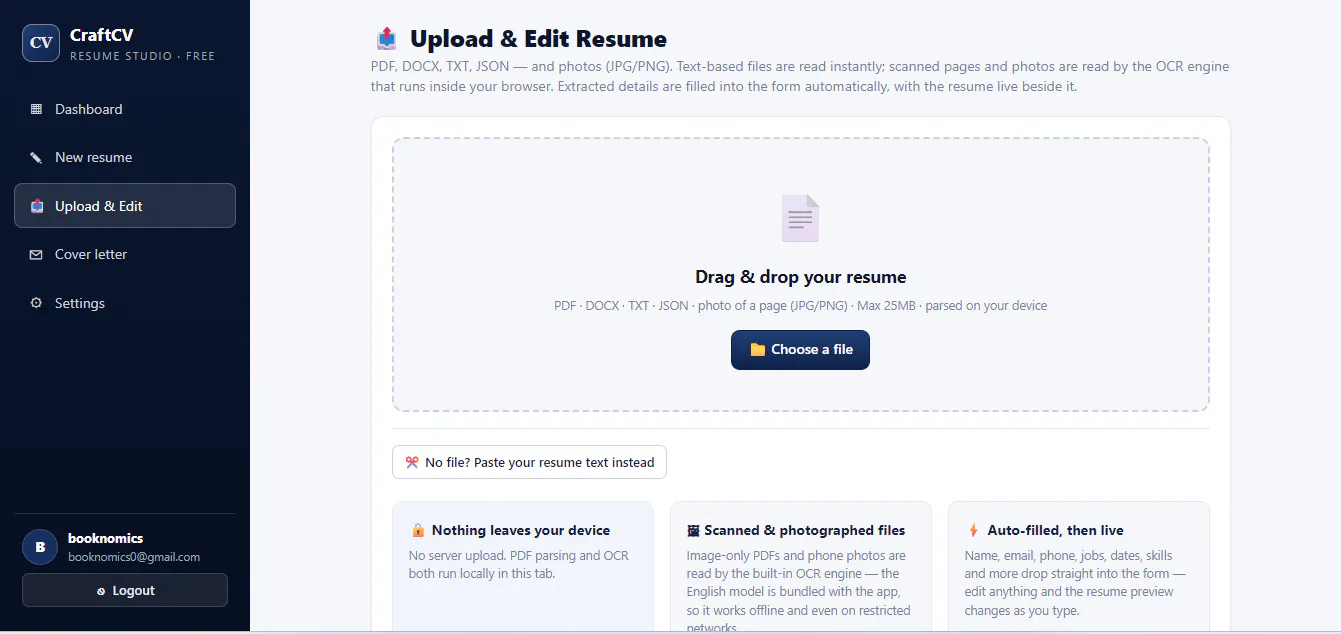
Task: Click the Upload & Edit Resume heading
Action: (538, 39)
